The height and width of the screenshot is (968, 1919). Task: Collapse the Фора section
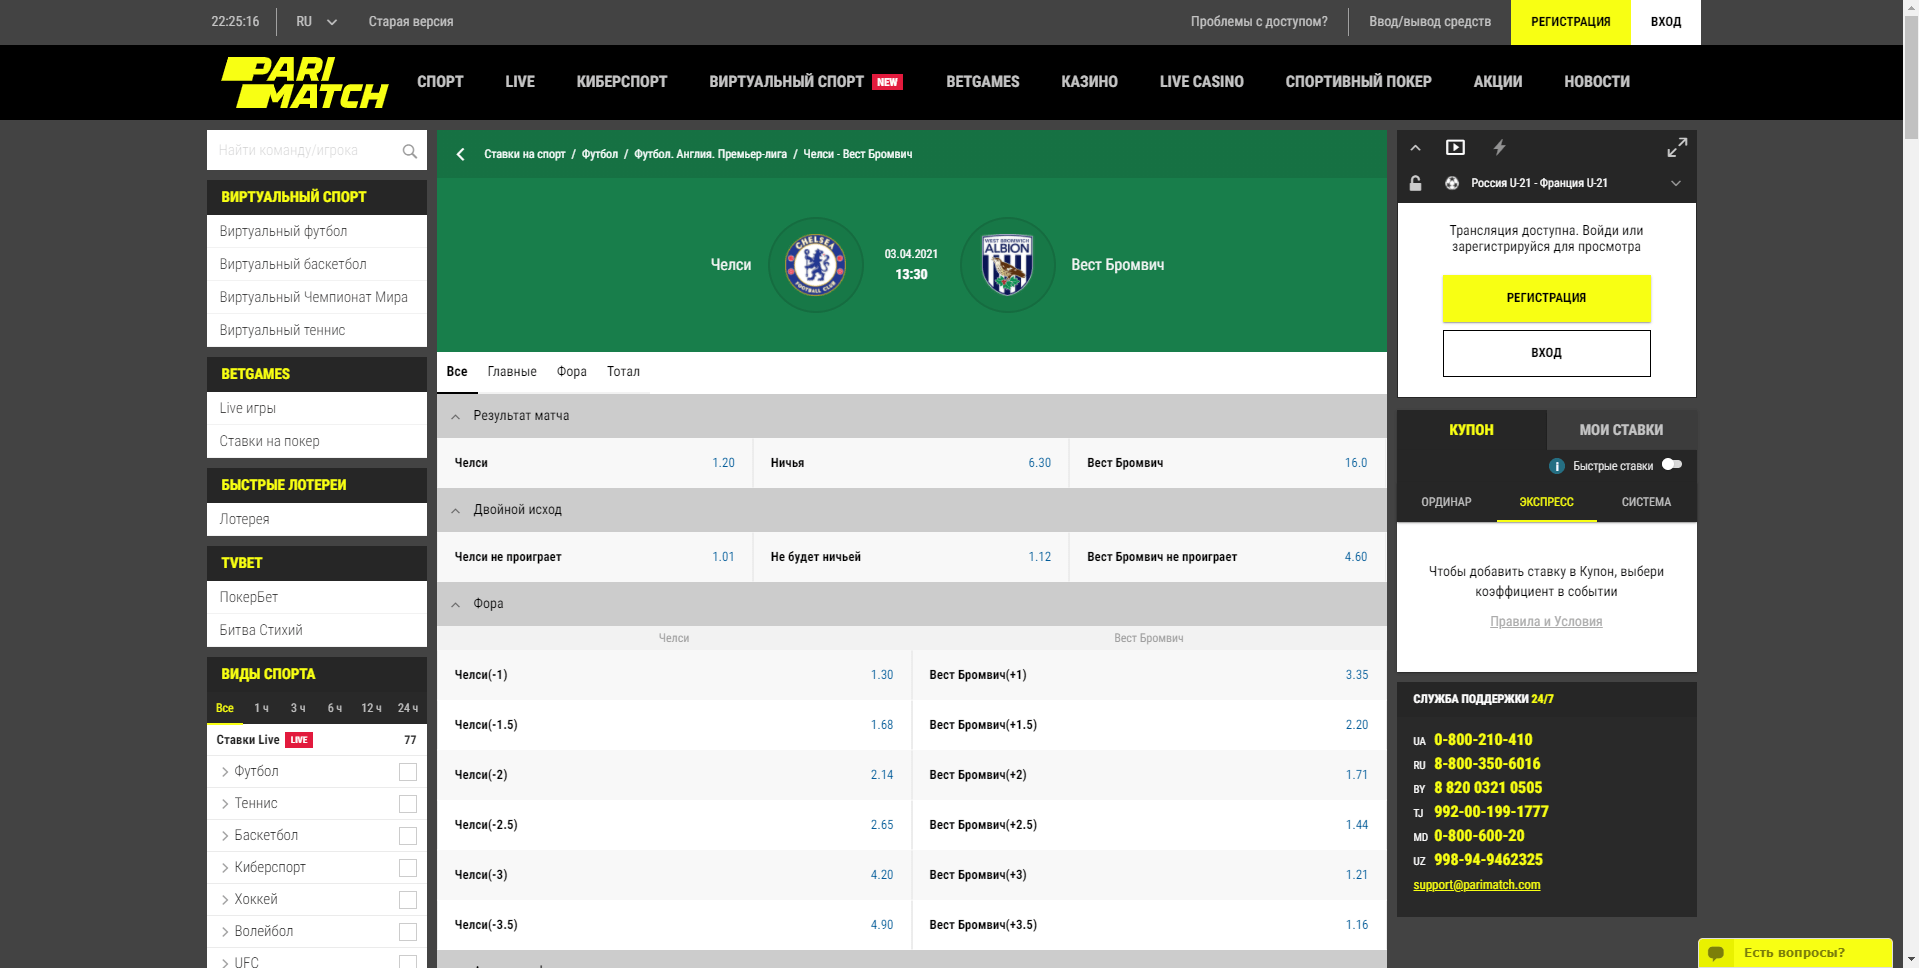click(456, 605)
